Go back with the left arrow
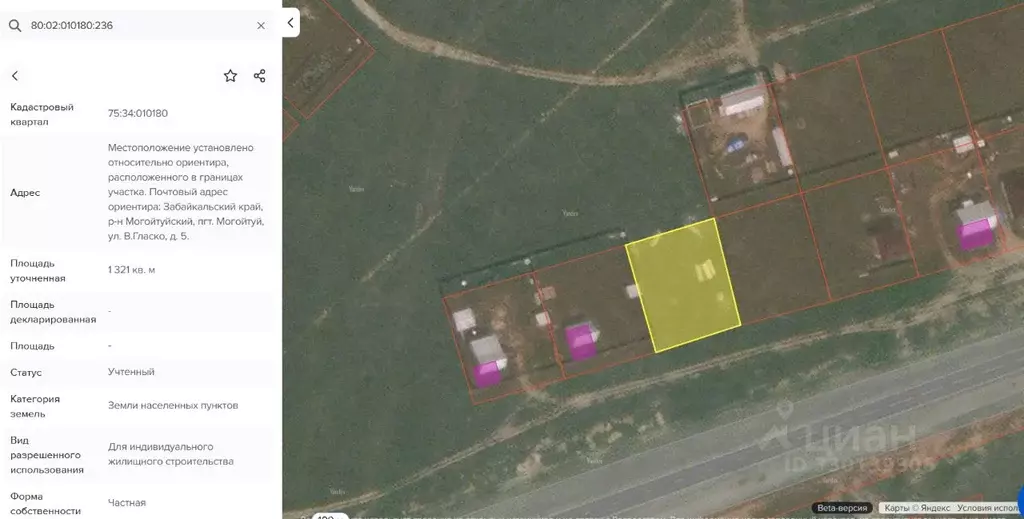Viewport: 1024px width, 519px height. (15, 76)
